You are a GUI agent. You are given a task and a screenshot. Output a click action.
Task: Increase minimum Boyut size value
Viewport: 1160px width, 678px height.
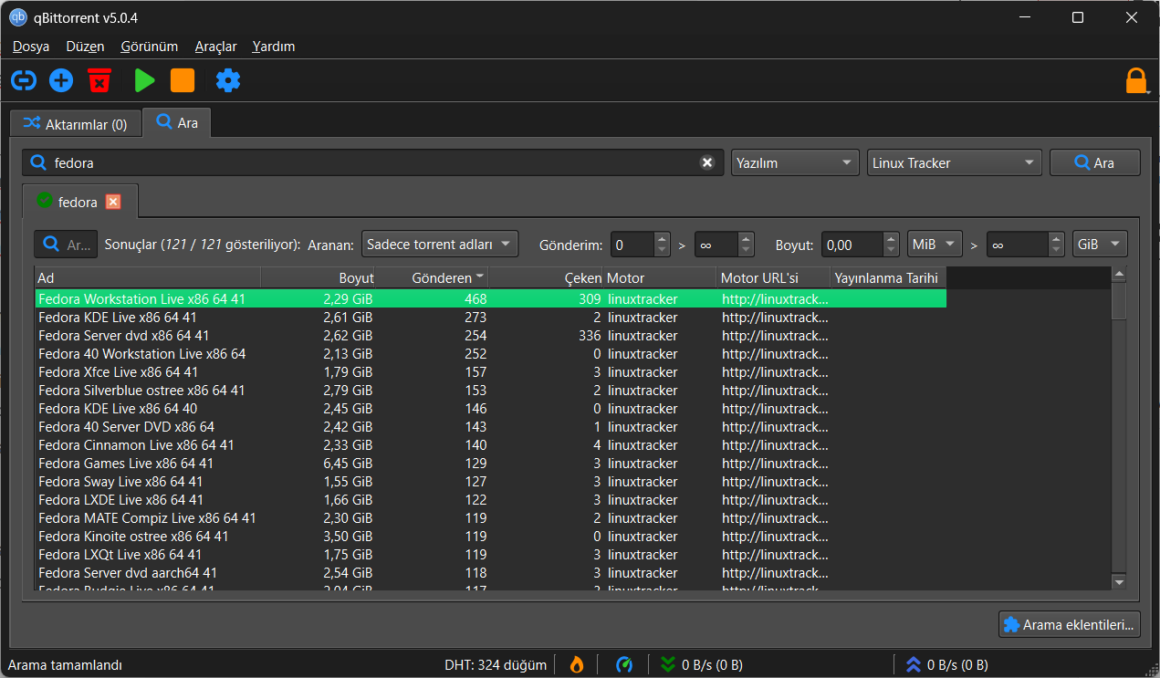click(x=891, y=238)
